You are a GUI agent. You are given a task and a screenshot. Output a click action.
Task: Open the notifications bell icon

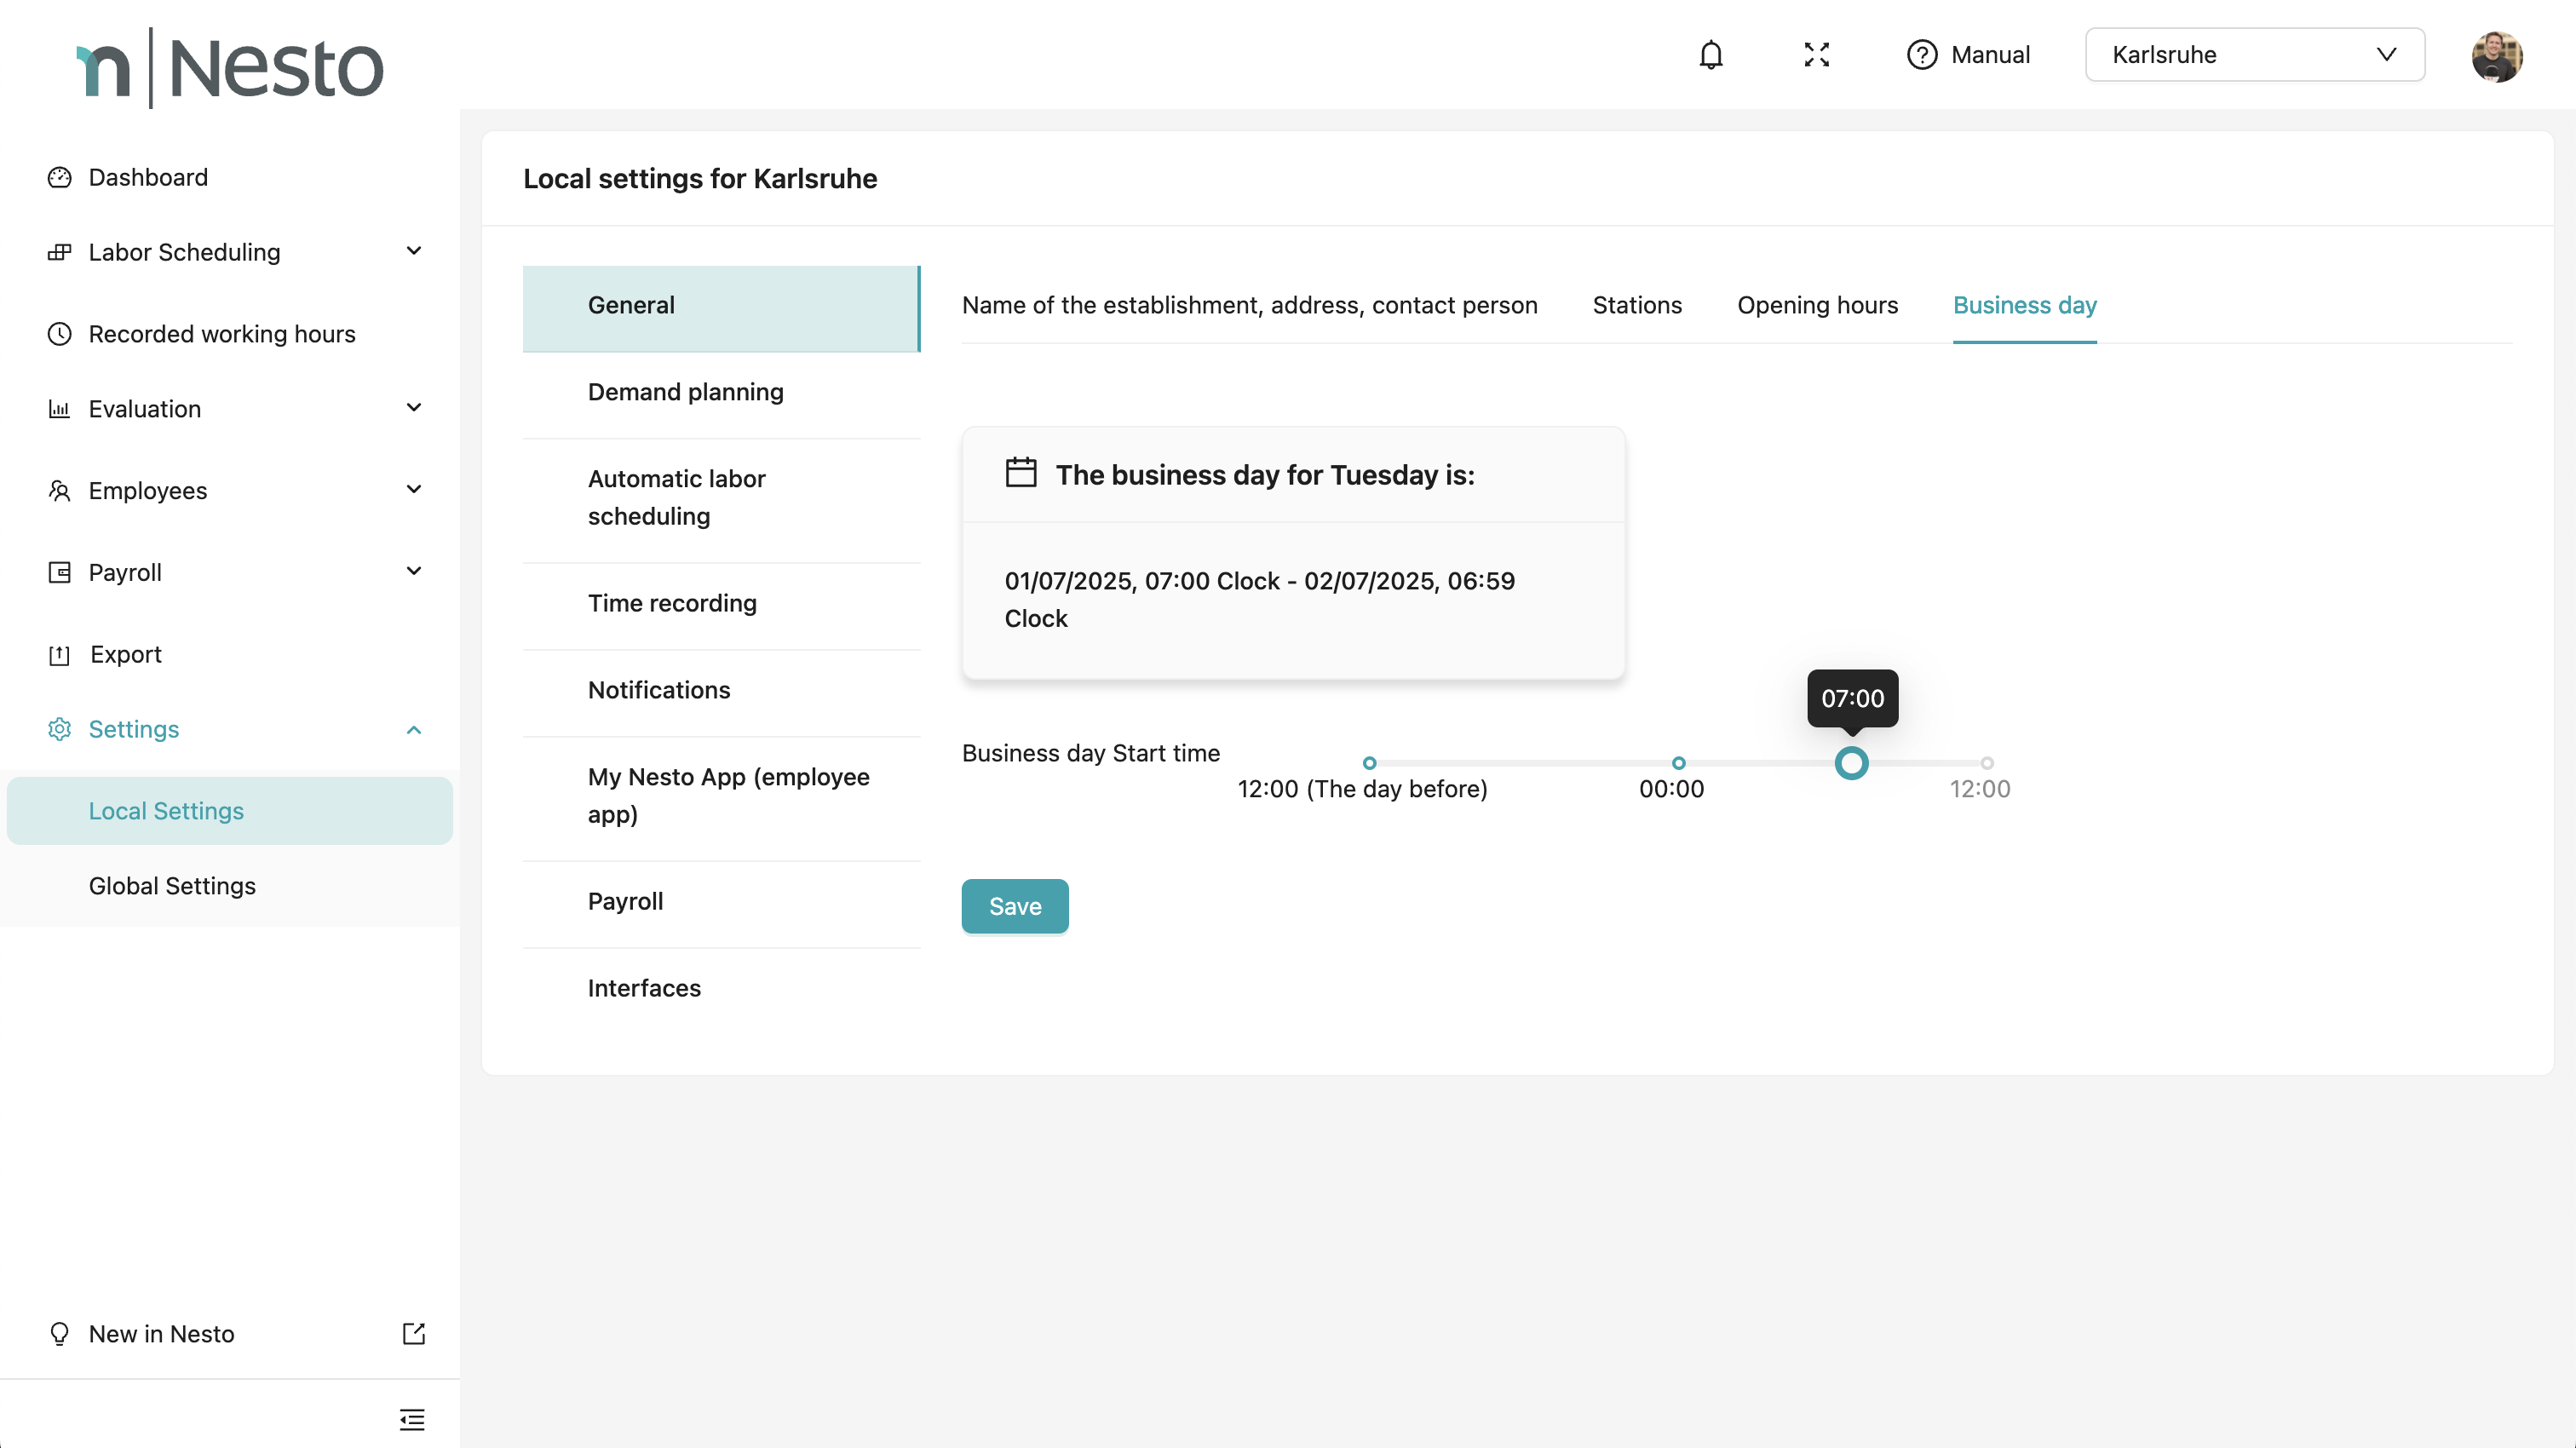coord(1711,55)
